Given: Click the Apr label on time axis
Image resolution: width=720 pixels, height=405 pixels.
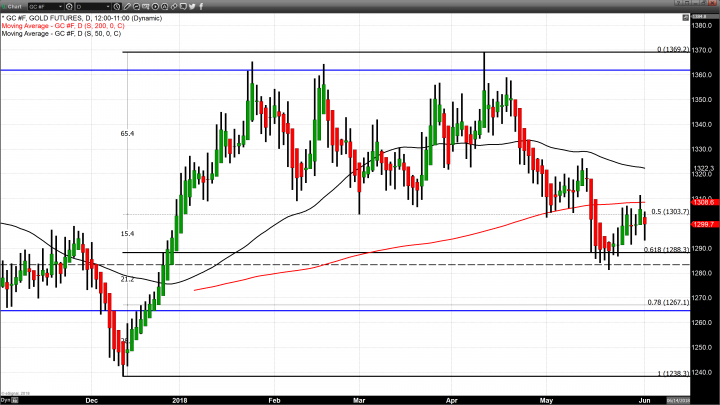Looking at the screenshot, I should [x=452, y=400].
